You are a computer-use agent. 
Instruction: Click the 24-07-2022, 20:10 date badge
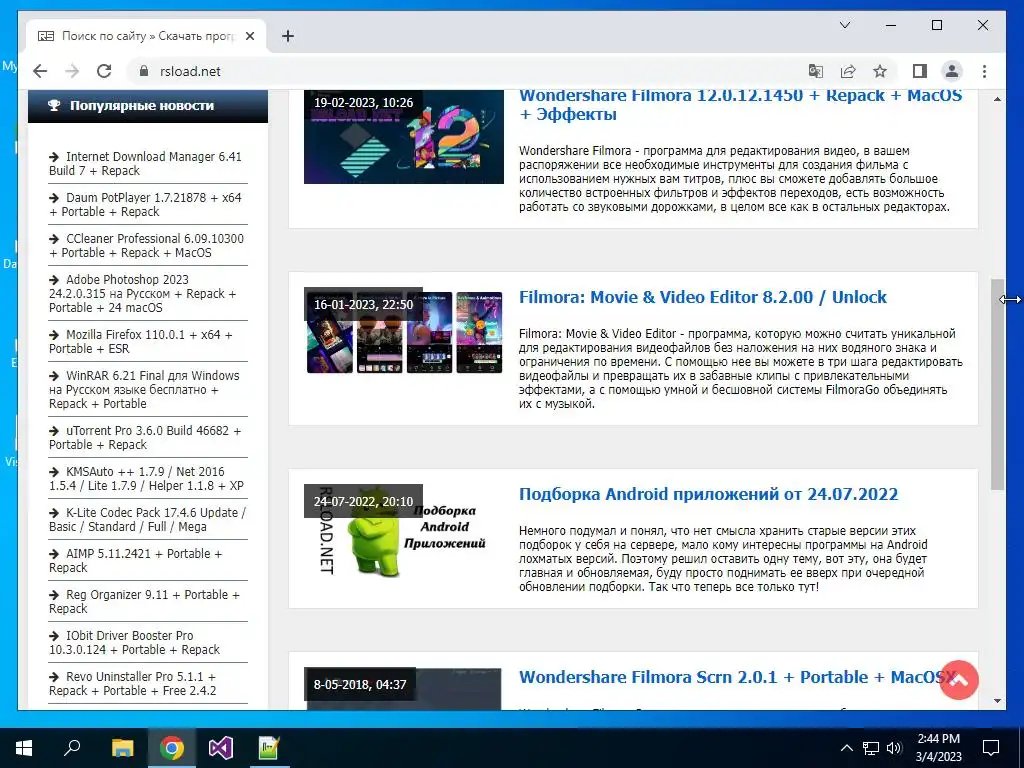coord(364,502)
